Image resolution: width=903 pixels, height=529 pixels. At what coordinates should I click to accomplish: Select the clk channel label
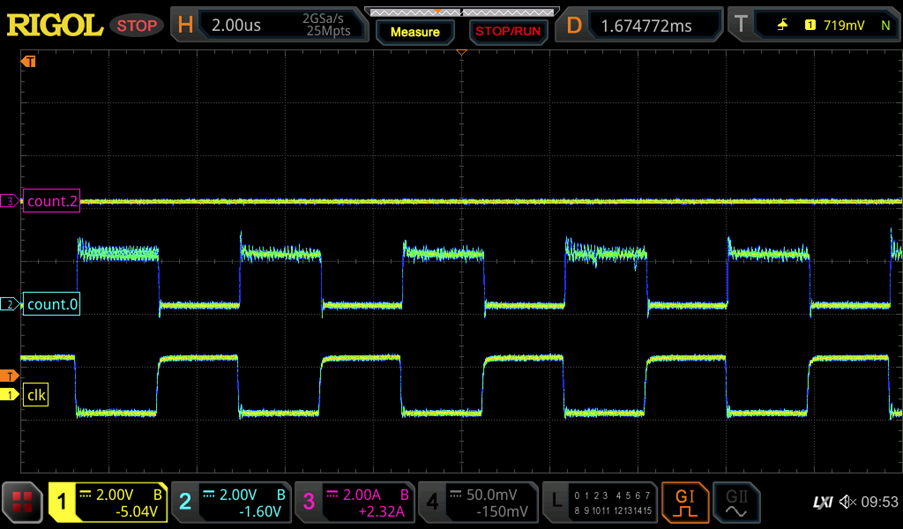coord(36,395)
